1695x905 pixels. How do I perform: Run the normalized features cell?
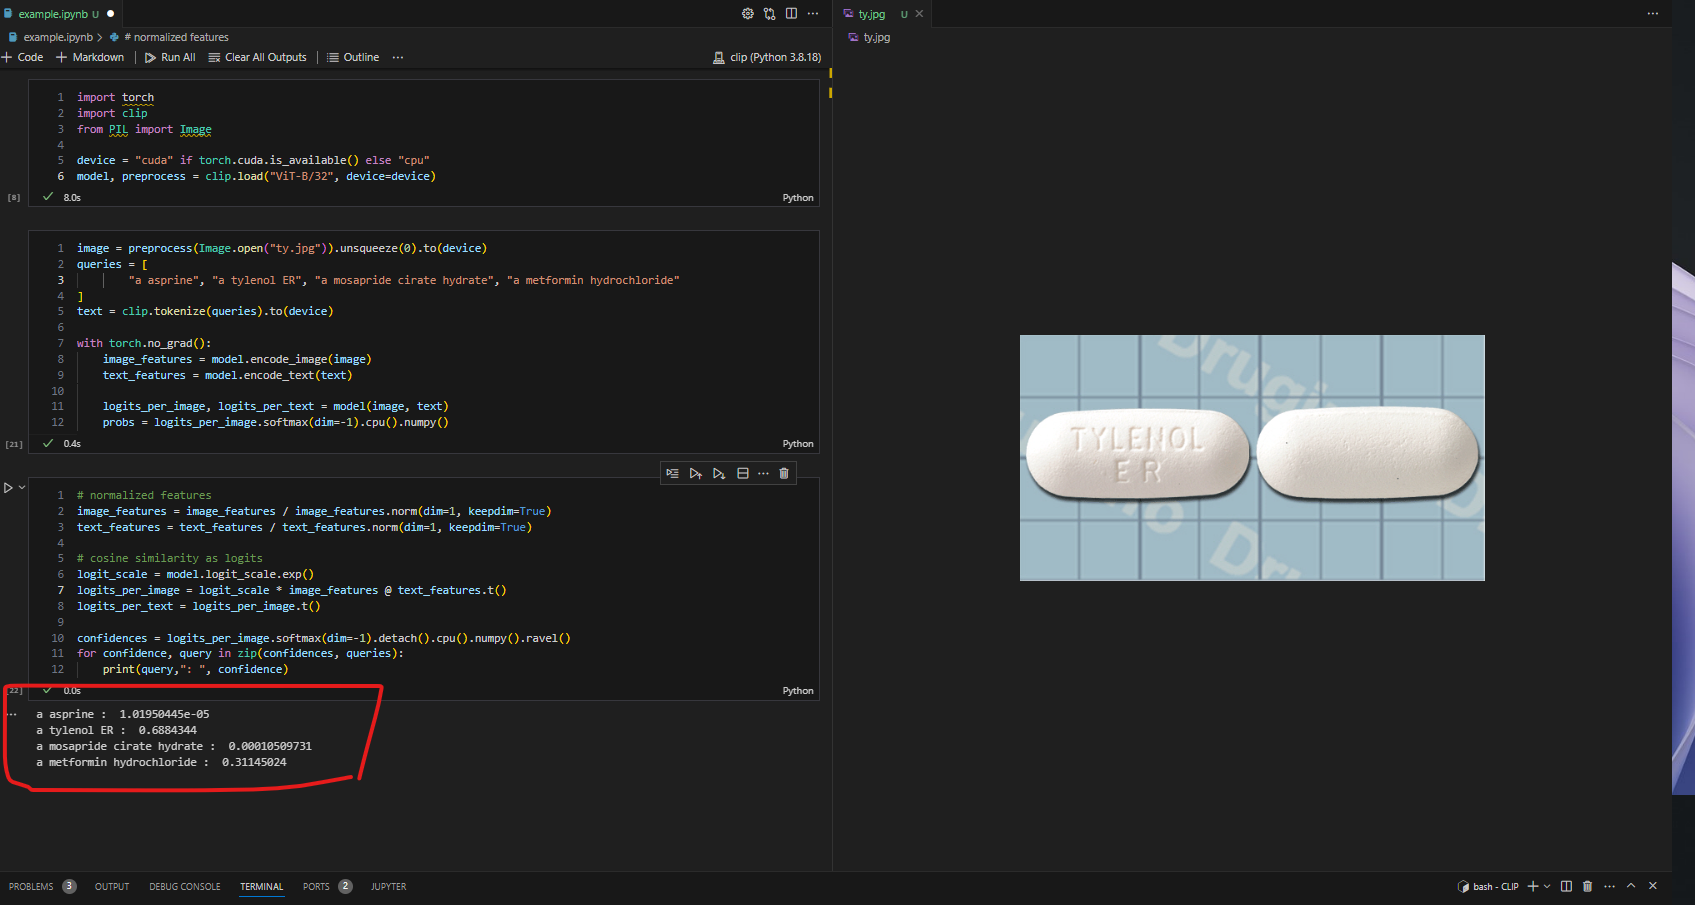click(x=8, y=488)
